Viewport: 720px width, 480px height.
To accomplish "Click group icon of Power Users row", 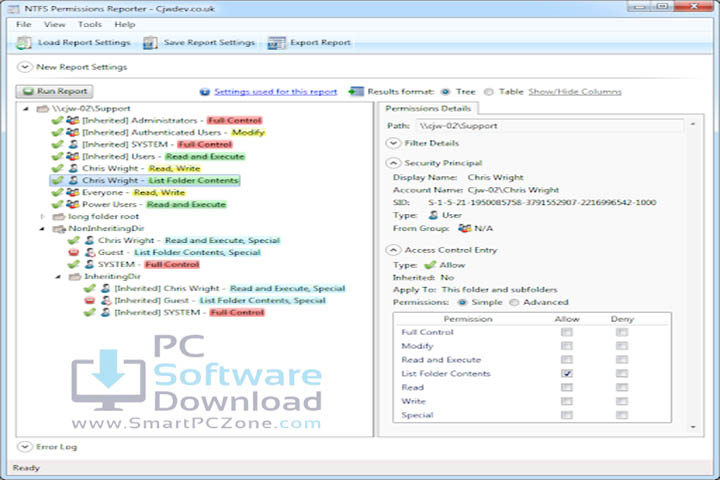I will coord(73,204).
